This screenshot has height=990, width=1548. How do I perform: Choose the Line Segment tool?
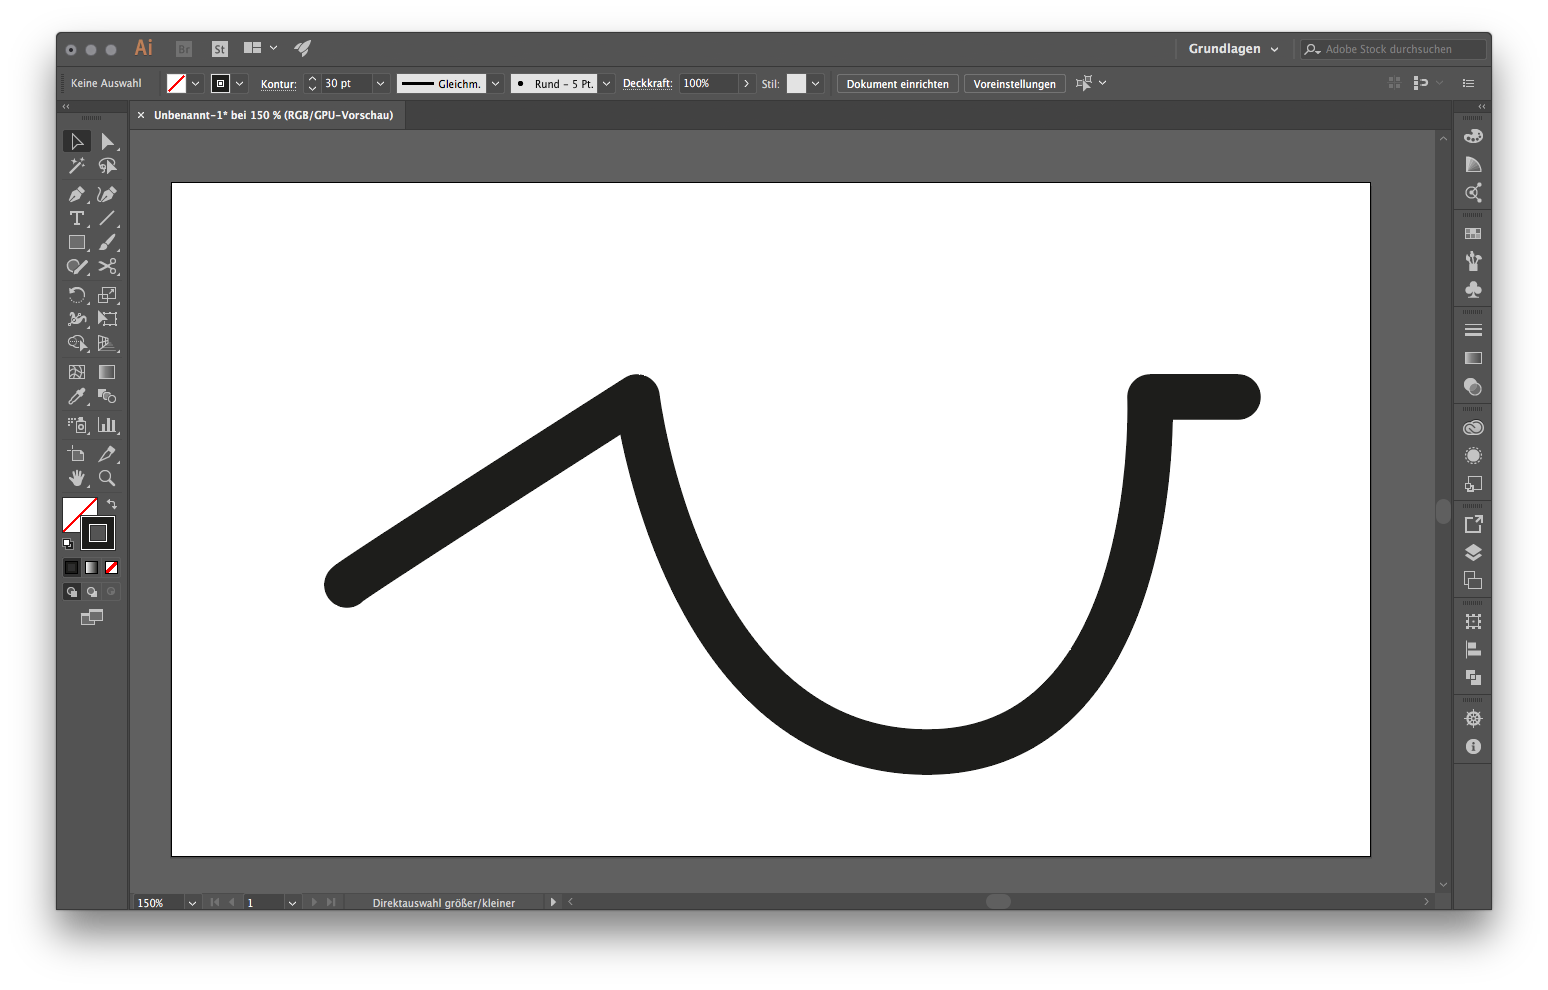click(x=107, y=218)
